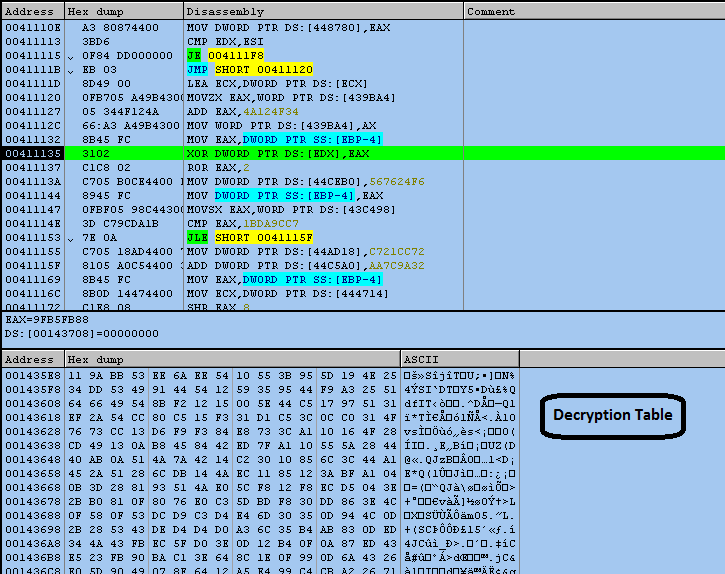Click address 0041115F in the Address column
The image size is (725, 574).
tap(33, 265)
